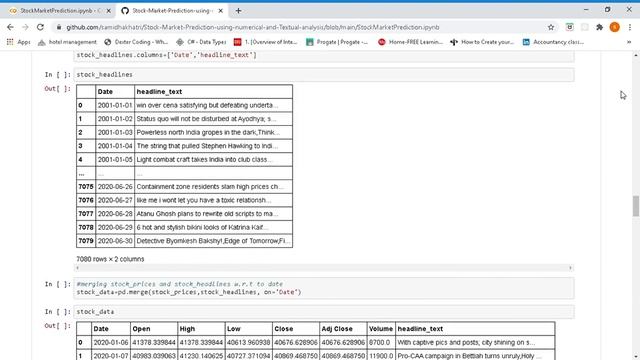Bookmark this page with the star icon
The width and height of the screenshot is (640, 360).
pyautogui.click(x=551, y=27)
